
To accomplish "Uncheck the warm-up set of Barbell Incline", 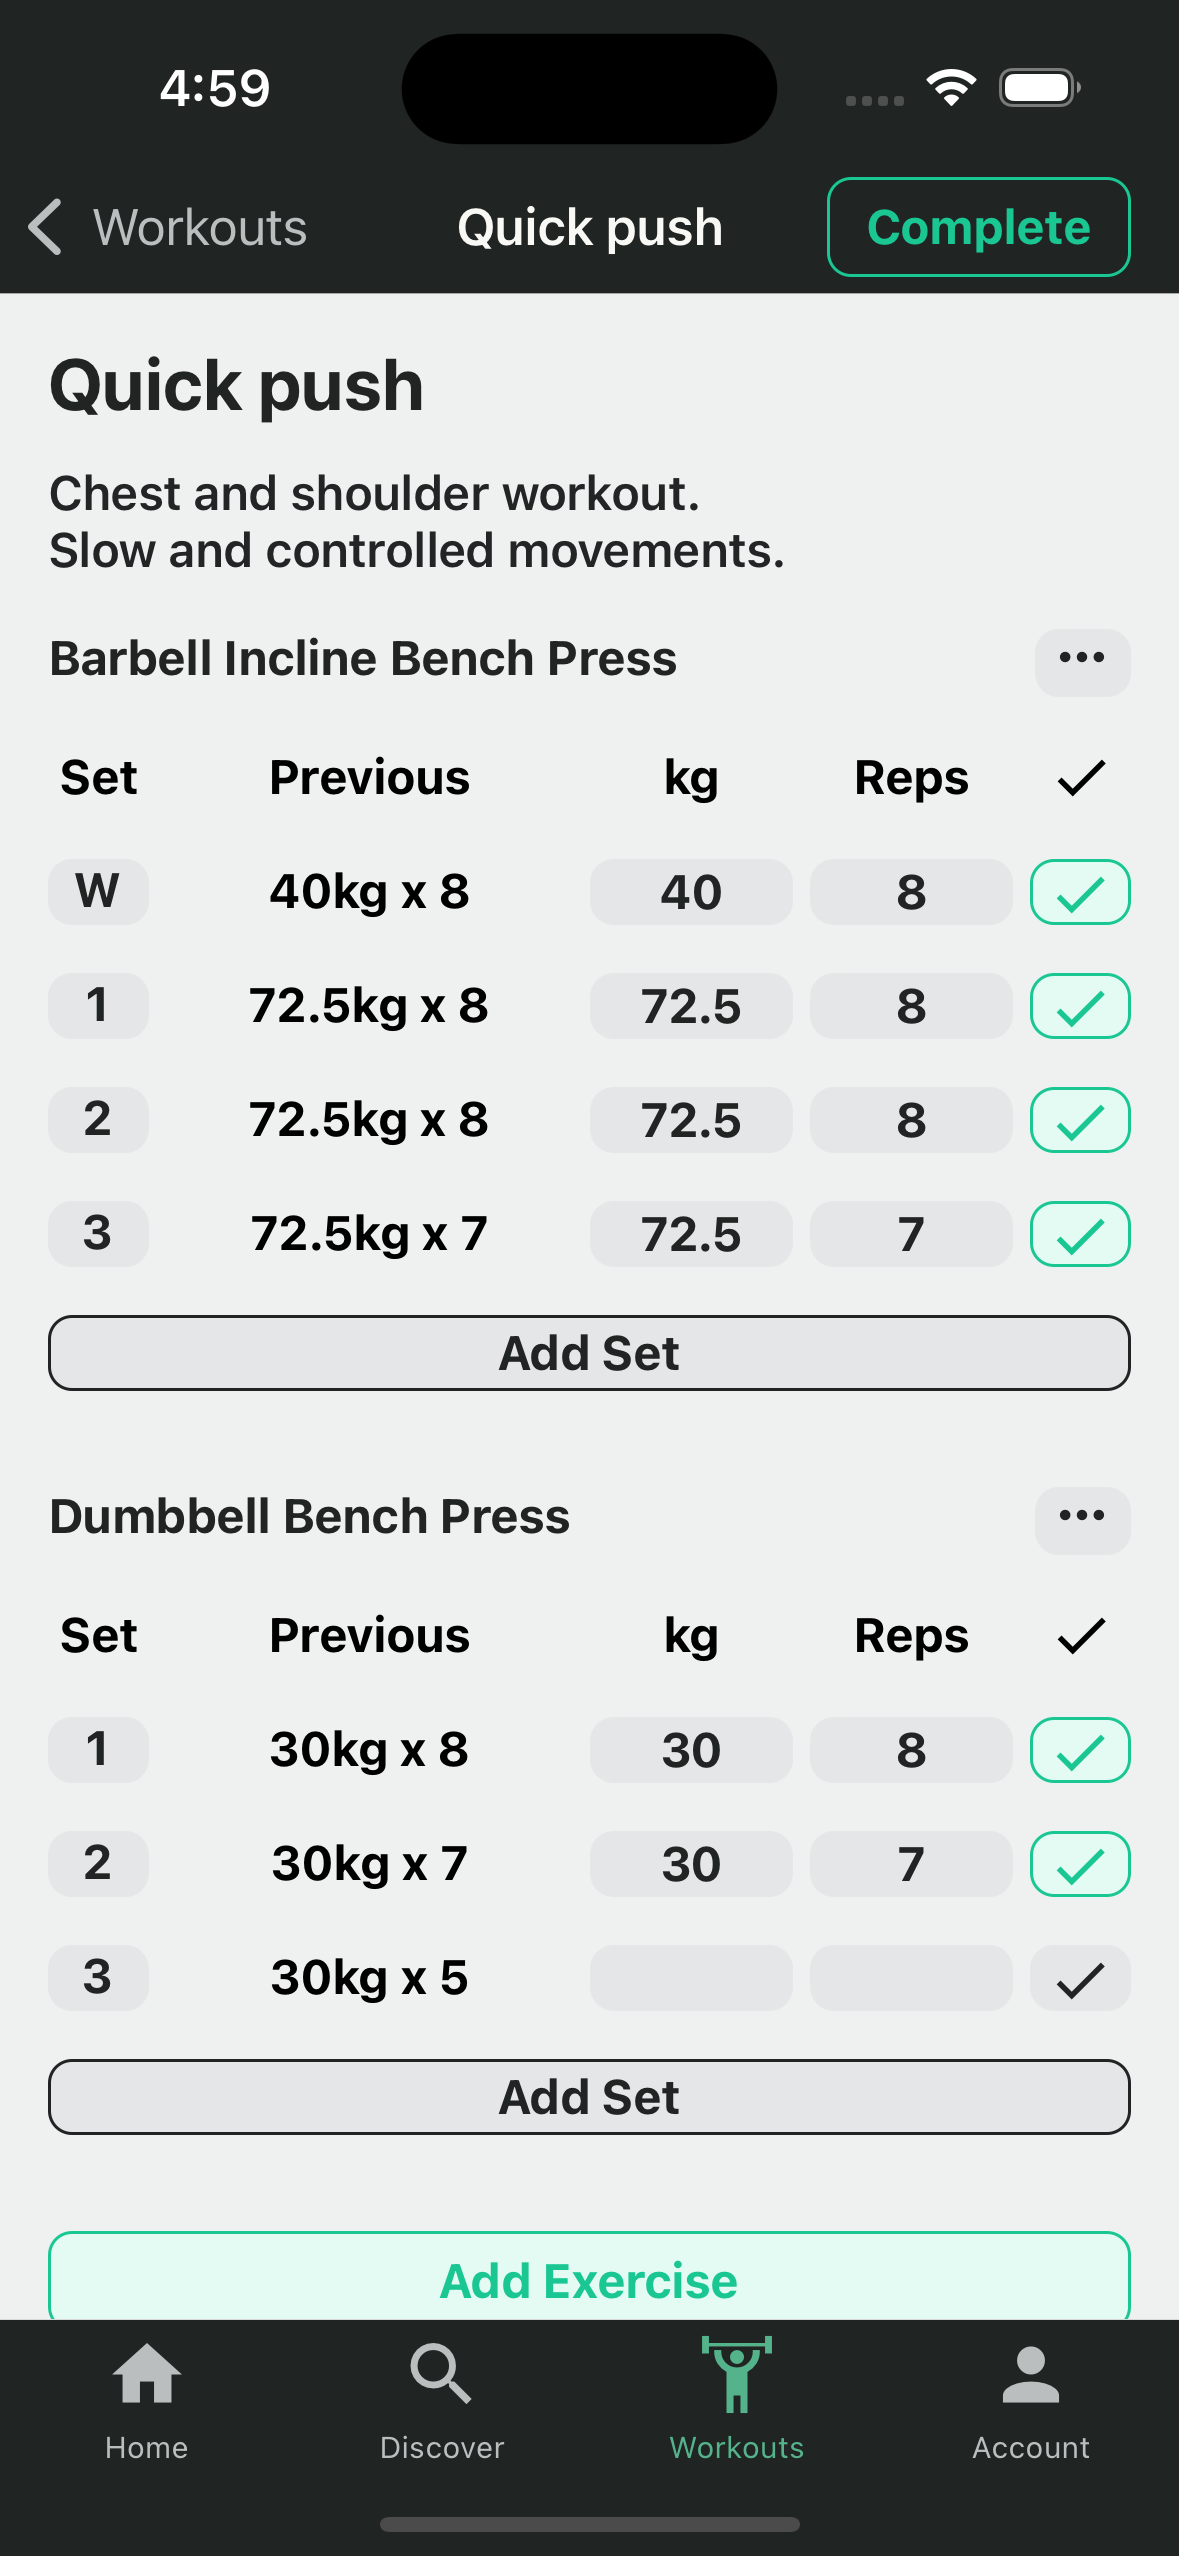I will [x=1080, y=892].
